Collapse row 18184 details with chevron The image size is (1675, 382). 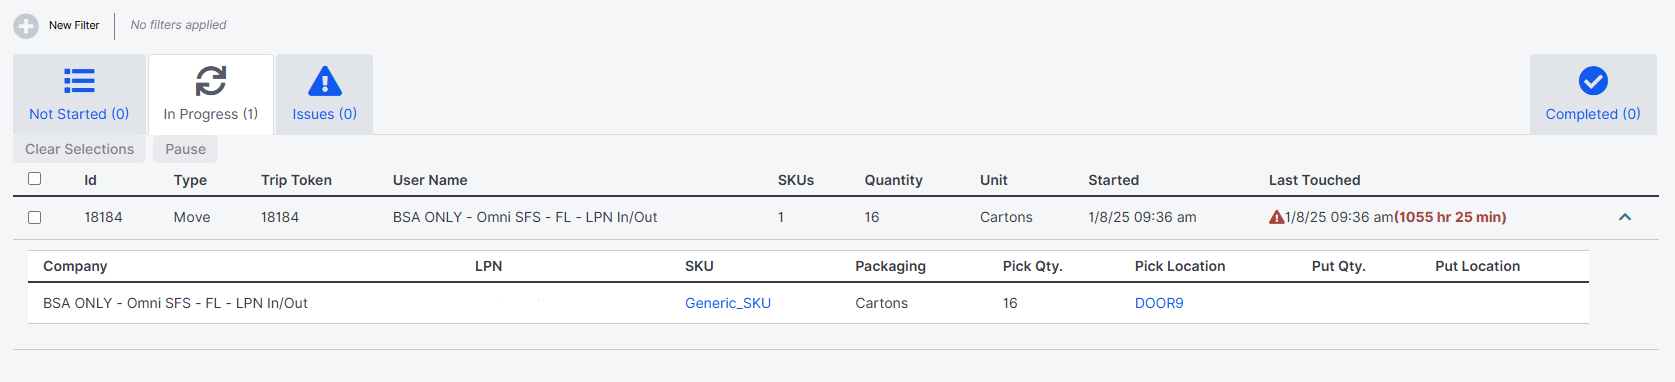[x=1625, y=217]
